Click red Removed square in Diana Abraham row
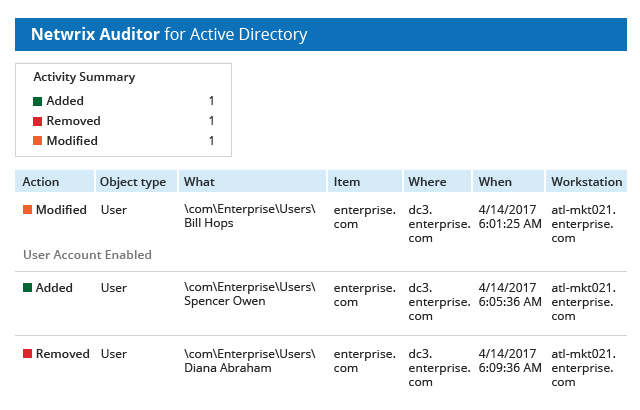This screenshot has width=640, height=410. click(x=28, y=354)
